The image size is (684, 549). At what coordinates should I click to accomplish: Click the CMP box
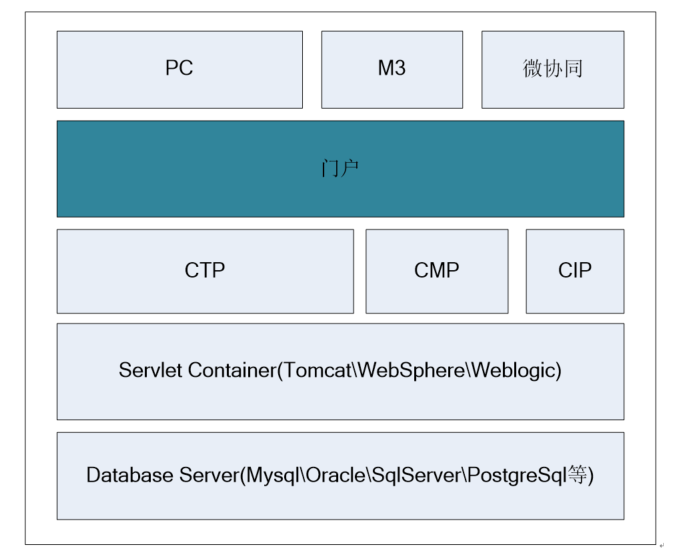436,271
